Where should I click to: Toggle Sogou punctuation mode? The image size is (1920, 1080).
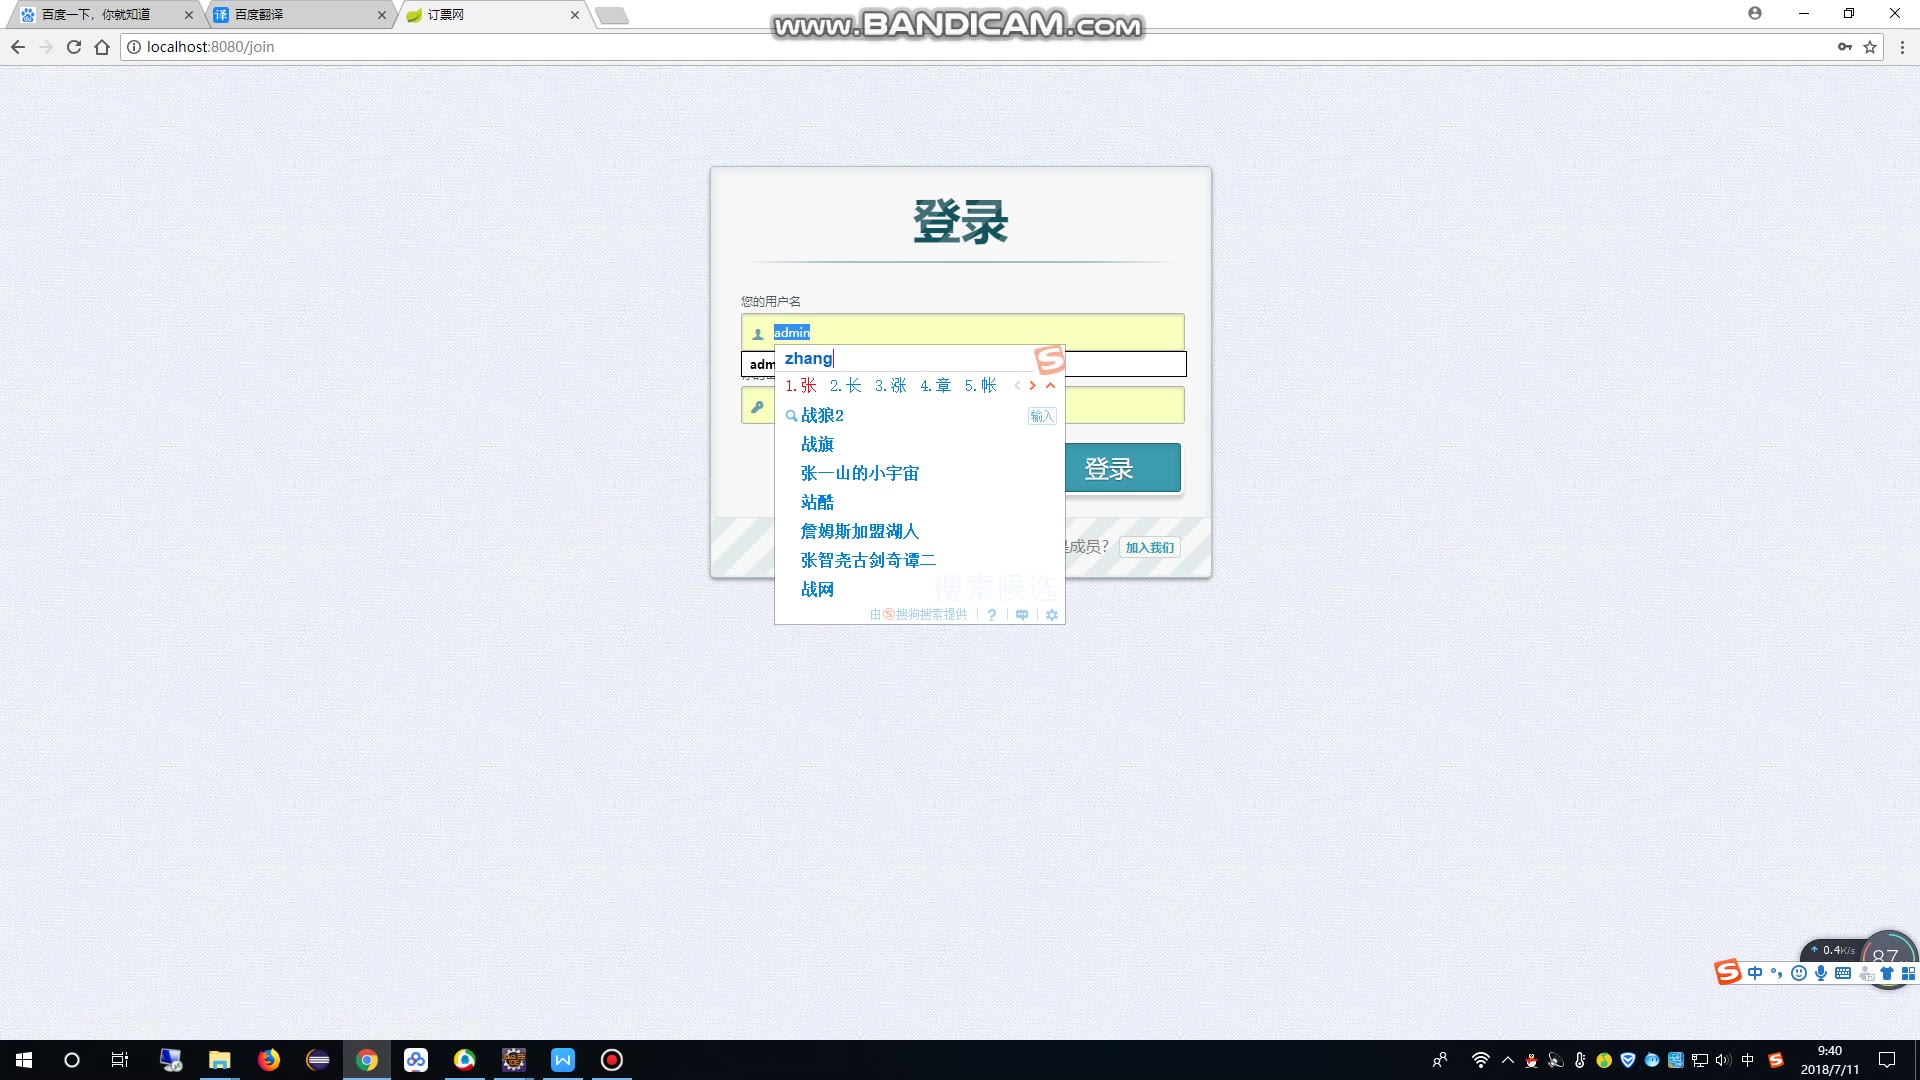pyautogui.click(x=1777, y=973)
